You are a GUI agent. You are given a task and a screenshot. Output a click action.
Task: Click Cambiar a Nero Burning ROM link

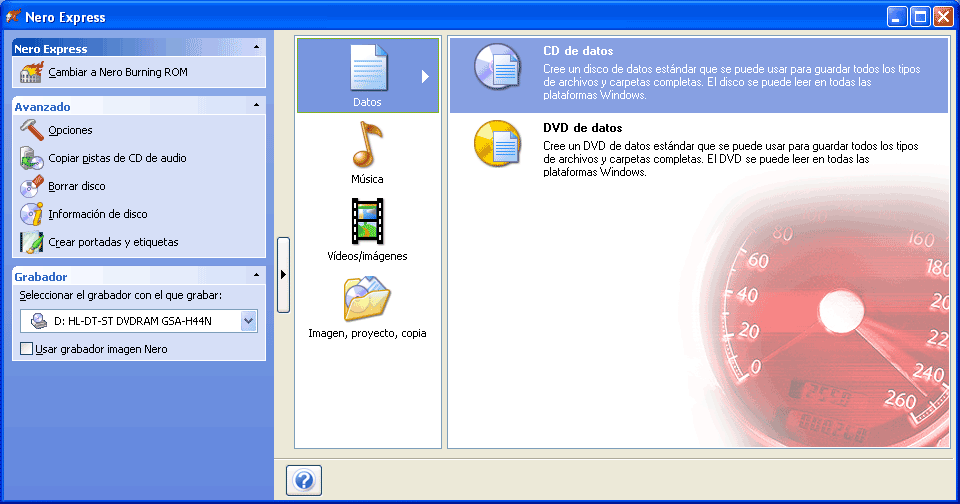(117, 72)
